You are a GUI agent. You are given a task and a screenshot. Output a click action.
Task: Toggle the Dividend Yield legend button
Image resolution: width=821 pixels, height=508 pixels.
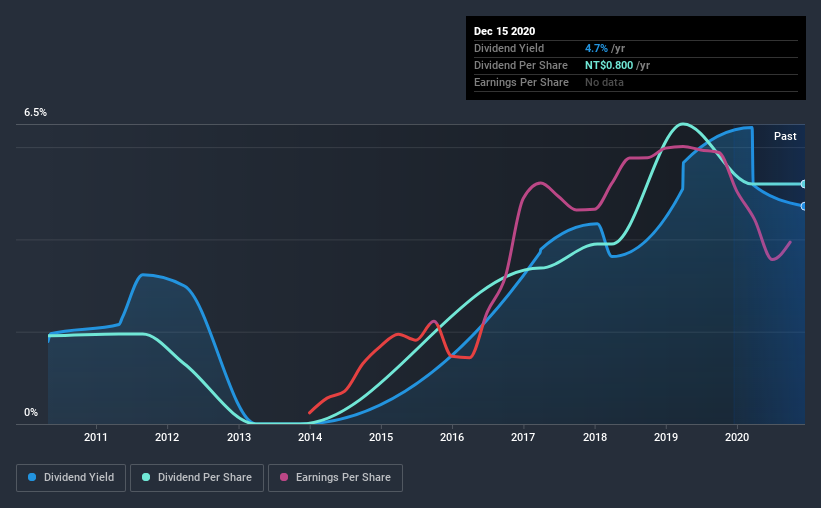point(71,478)
